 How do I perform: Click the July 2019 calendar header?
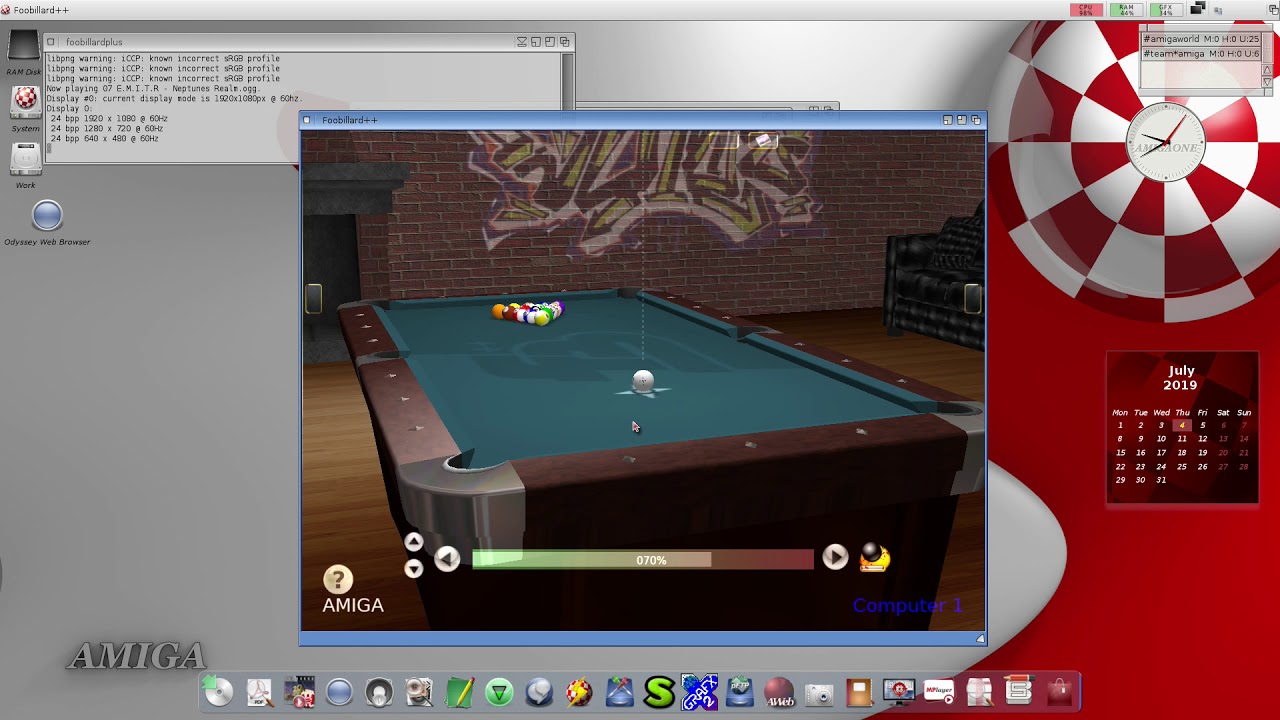1181,377
